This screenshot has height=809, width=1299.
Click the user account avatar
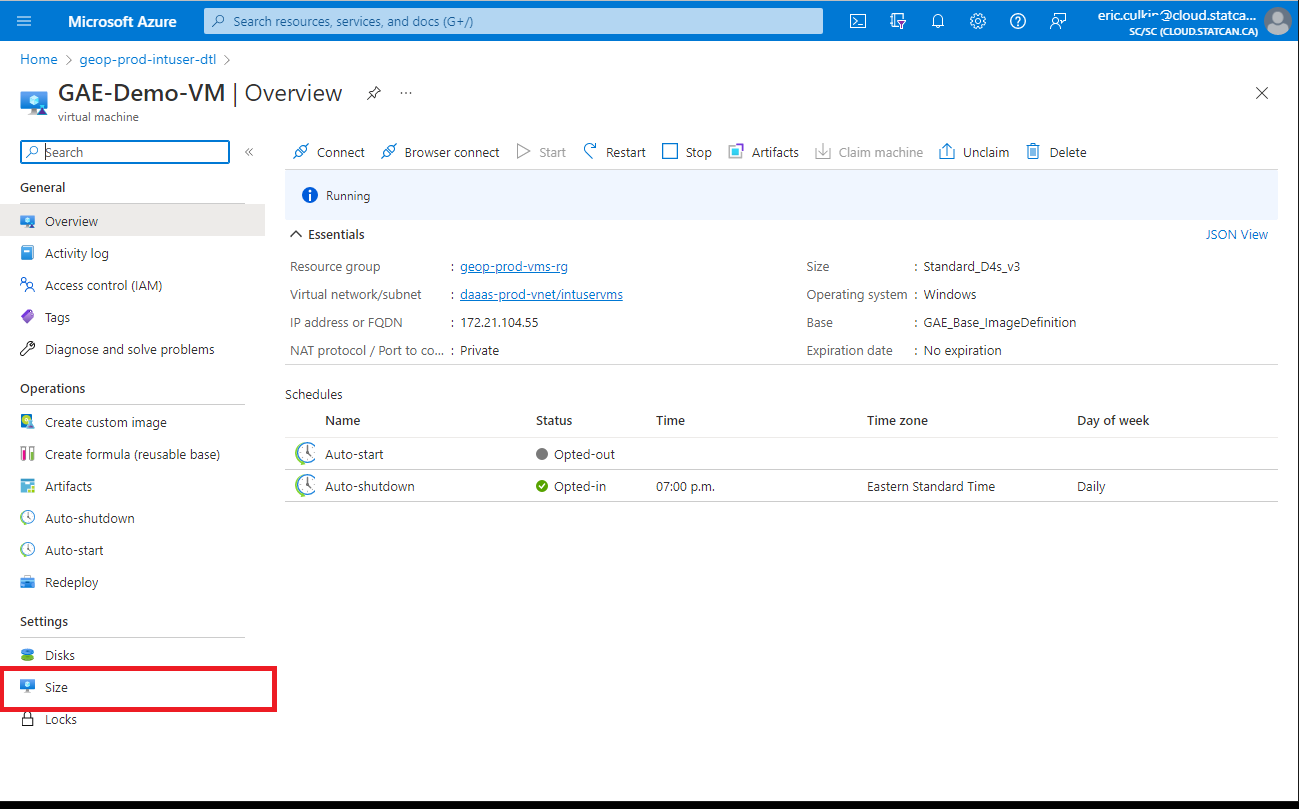click(x=1277, y=21)
